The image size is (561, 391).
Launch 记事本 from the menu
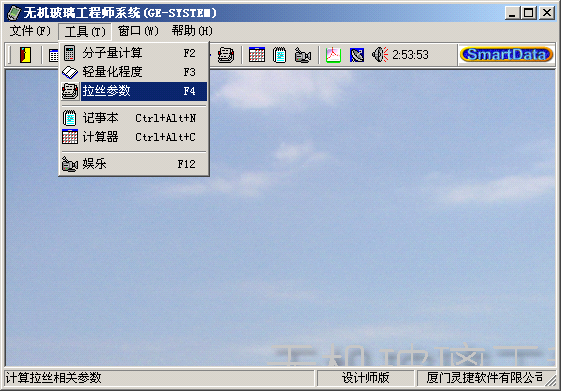coord(133,118)
